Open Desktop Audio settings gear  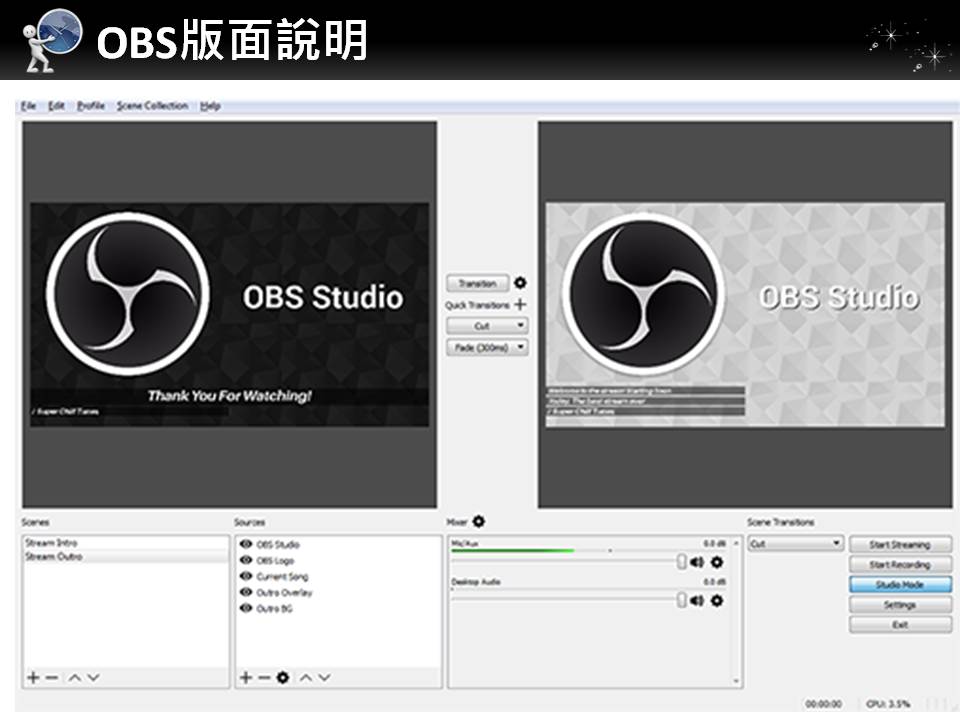coord(717,601)
